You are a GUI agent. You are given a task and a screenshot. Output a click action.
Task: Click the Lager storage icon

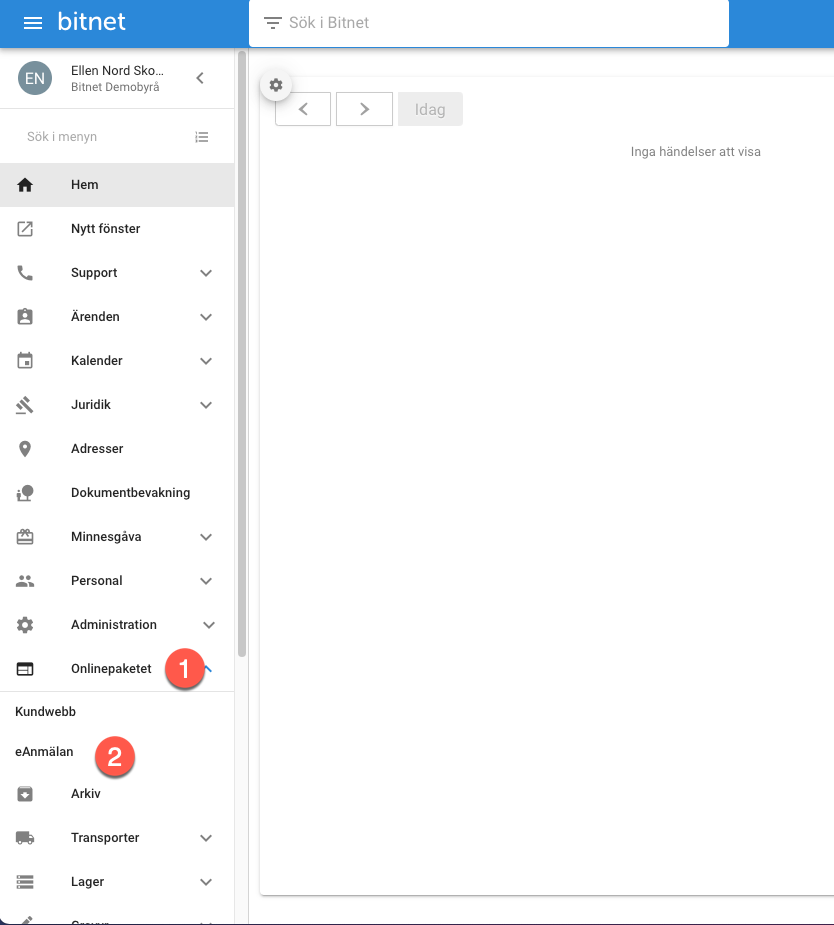point(25,882)
